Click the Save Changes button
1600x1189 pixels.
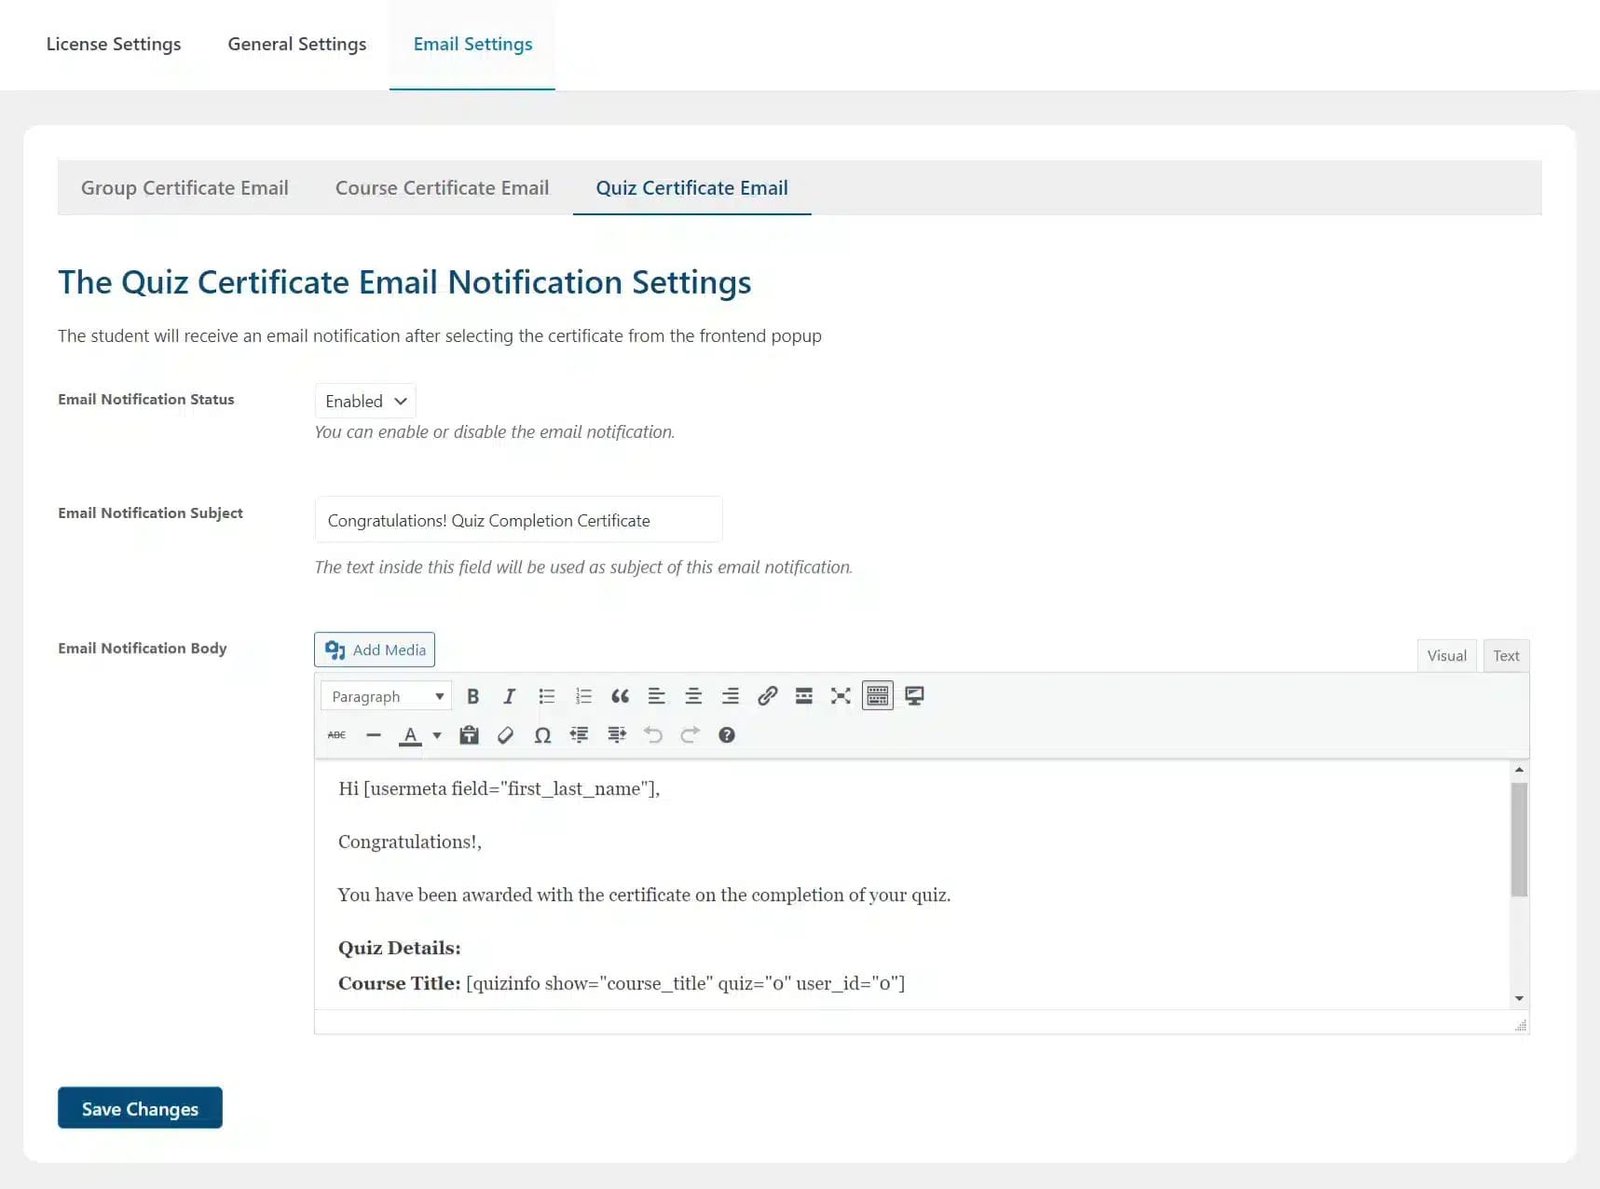[140, 1108]
